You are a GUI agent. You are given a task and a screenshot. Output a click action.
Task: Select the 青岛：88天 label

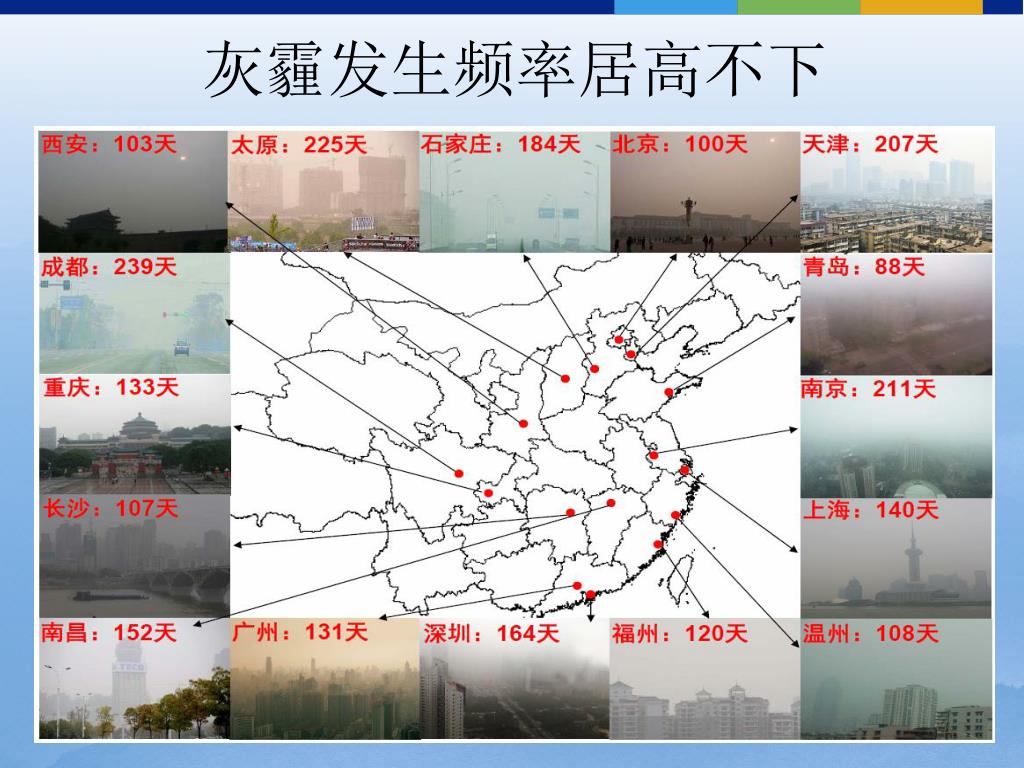864,266
